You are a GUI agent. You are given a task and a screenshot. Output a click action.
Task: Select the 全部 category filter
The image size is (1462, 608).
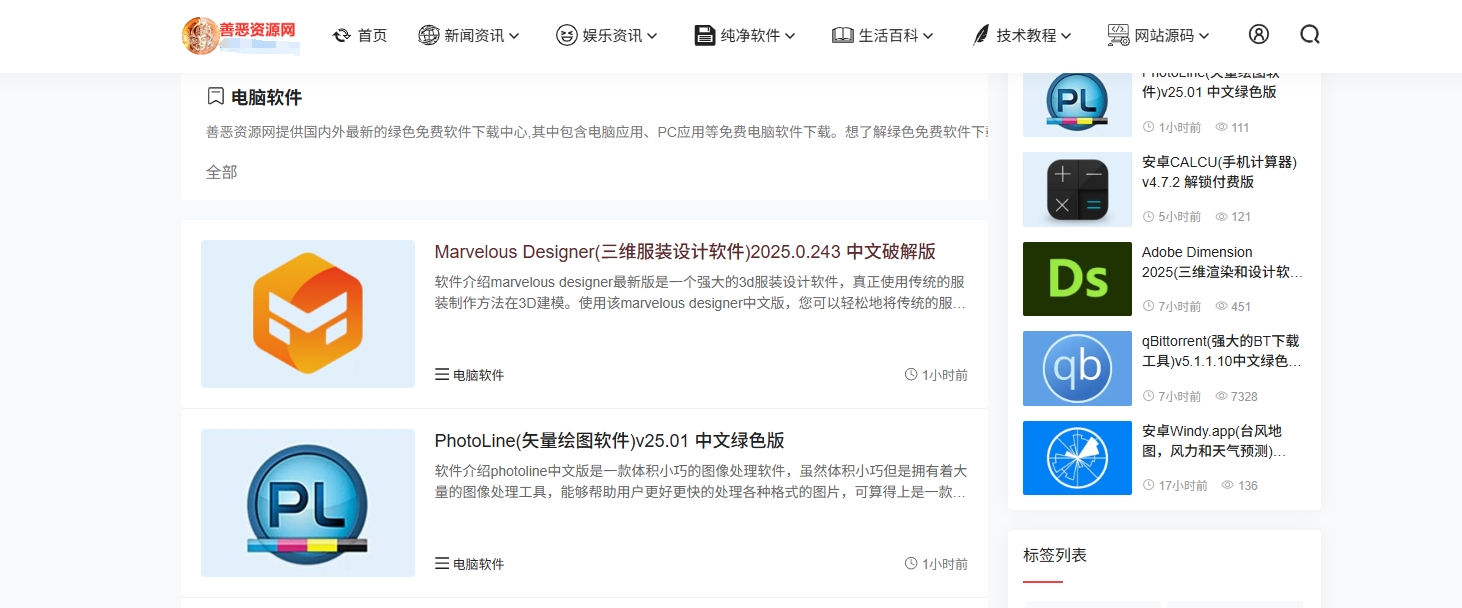point(222,172)
